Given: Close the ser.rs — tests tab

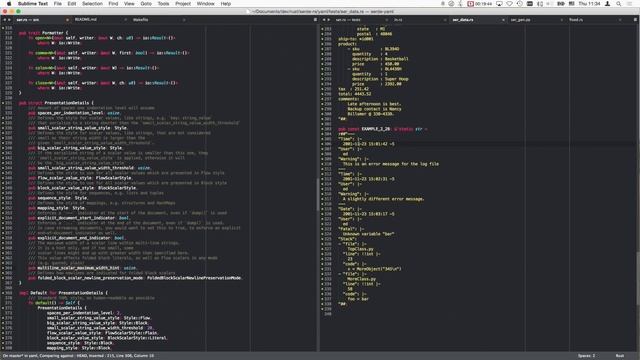Looking at the screenshot, I should coord(387,20).
